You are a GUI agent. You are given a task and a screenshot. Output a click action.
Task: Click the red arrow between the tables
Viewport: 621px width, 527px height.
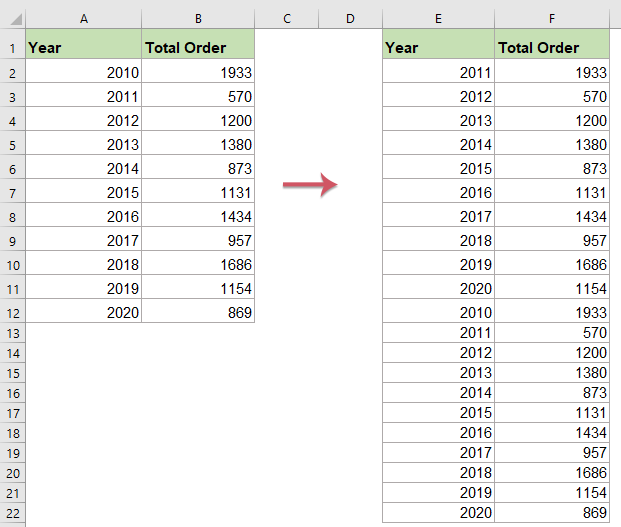coord(309,184)
